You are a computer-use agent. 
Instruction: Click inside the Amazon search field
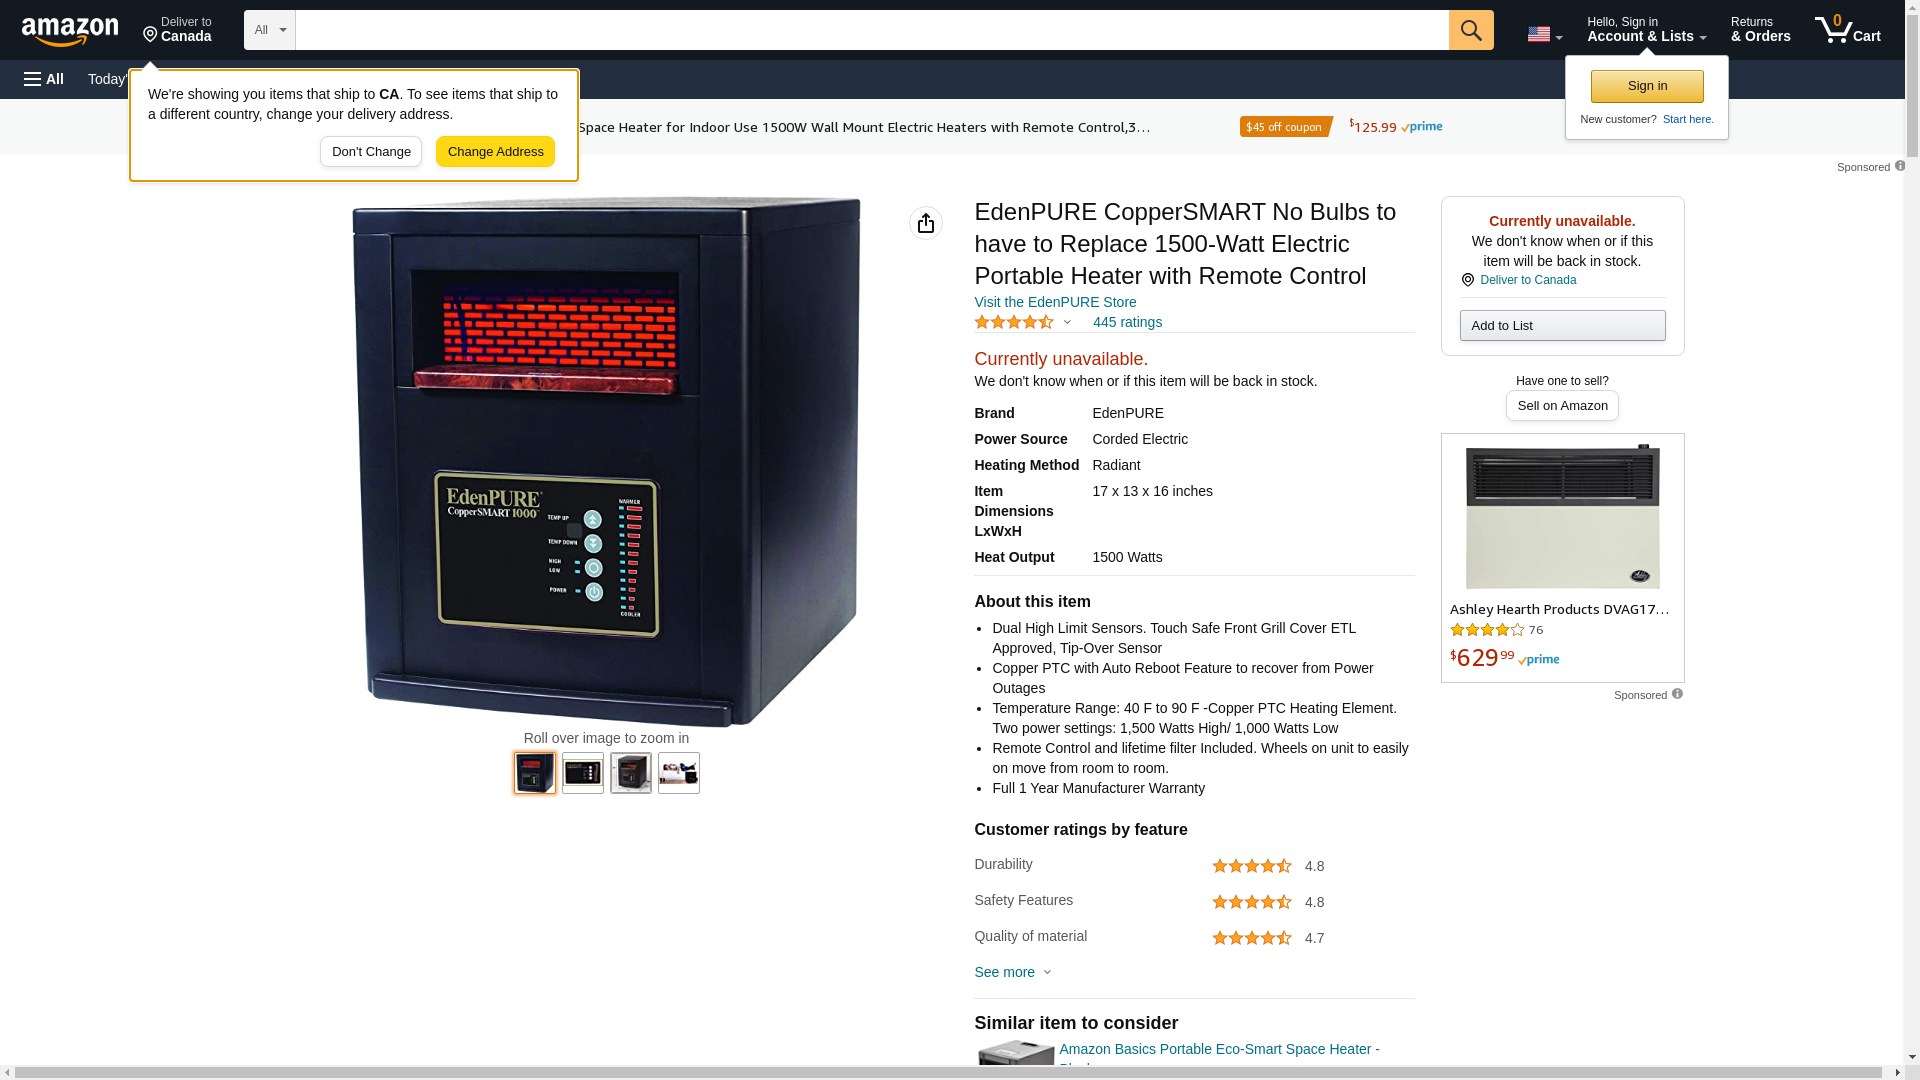point(872,30)
